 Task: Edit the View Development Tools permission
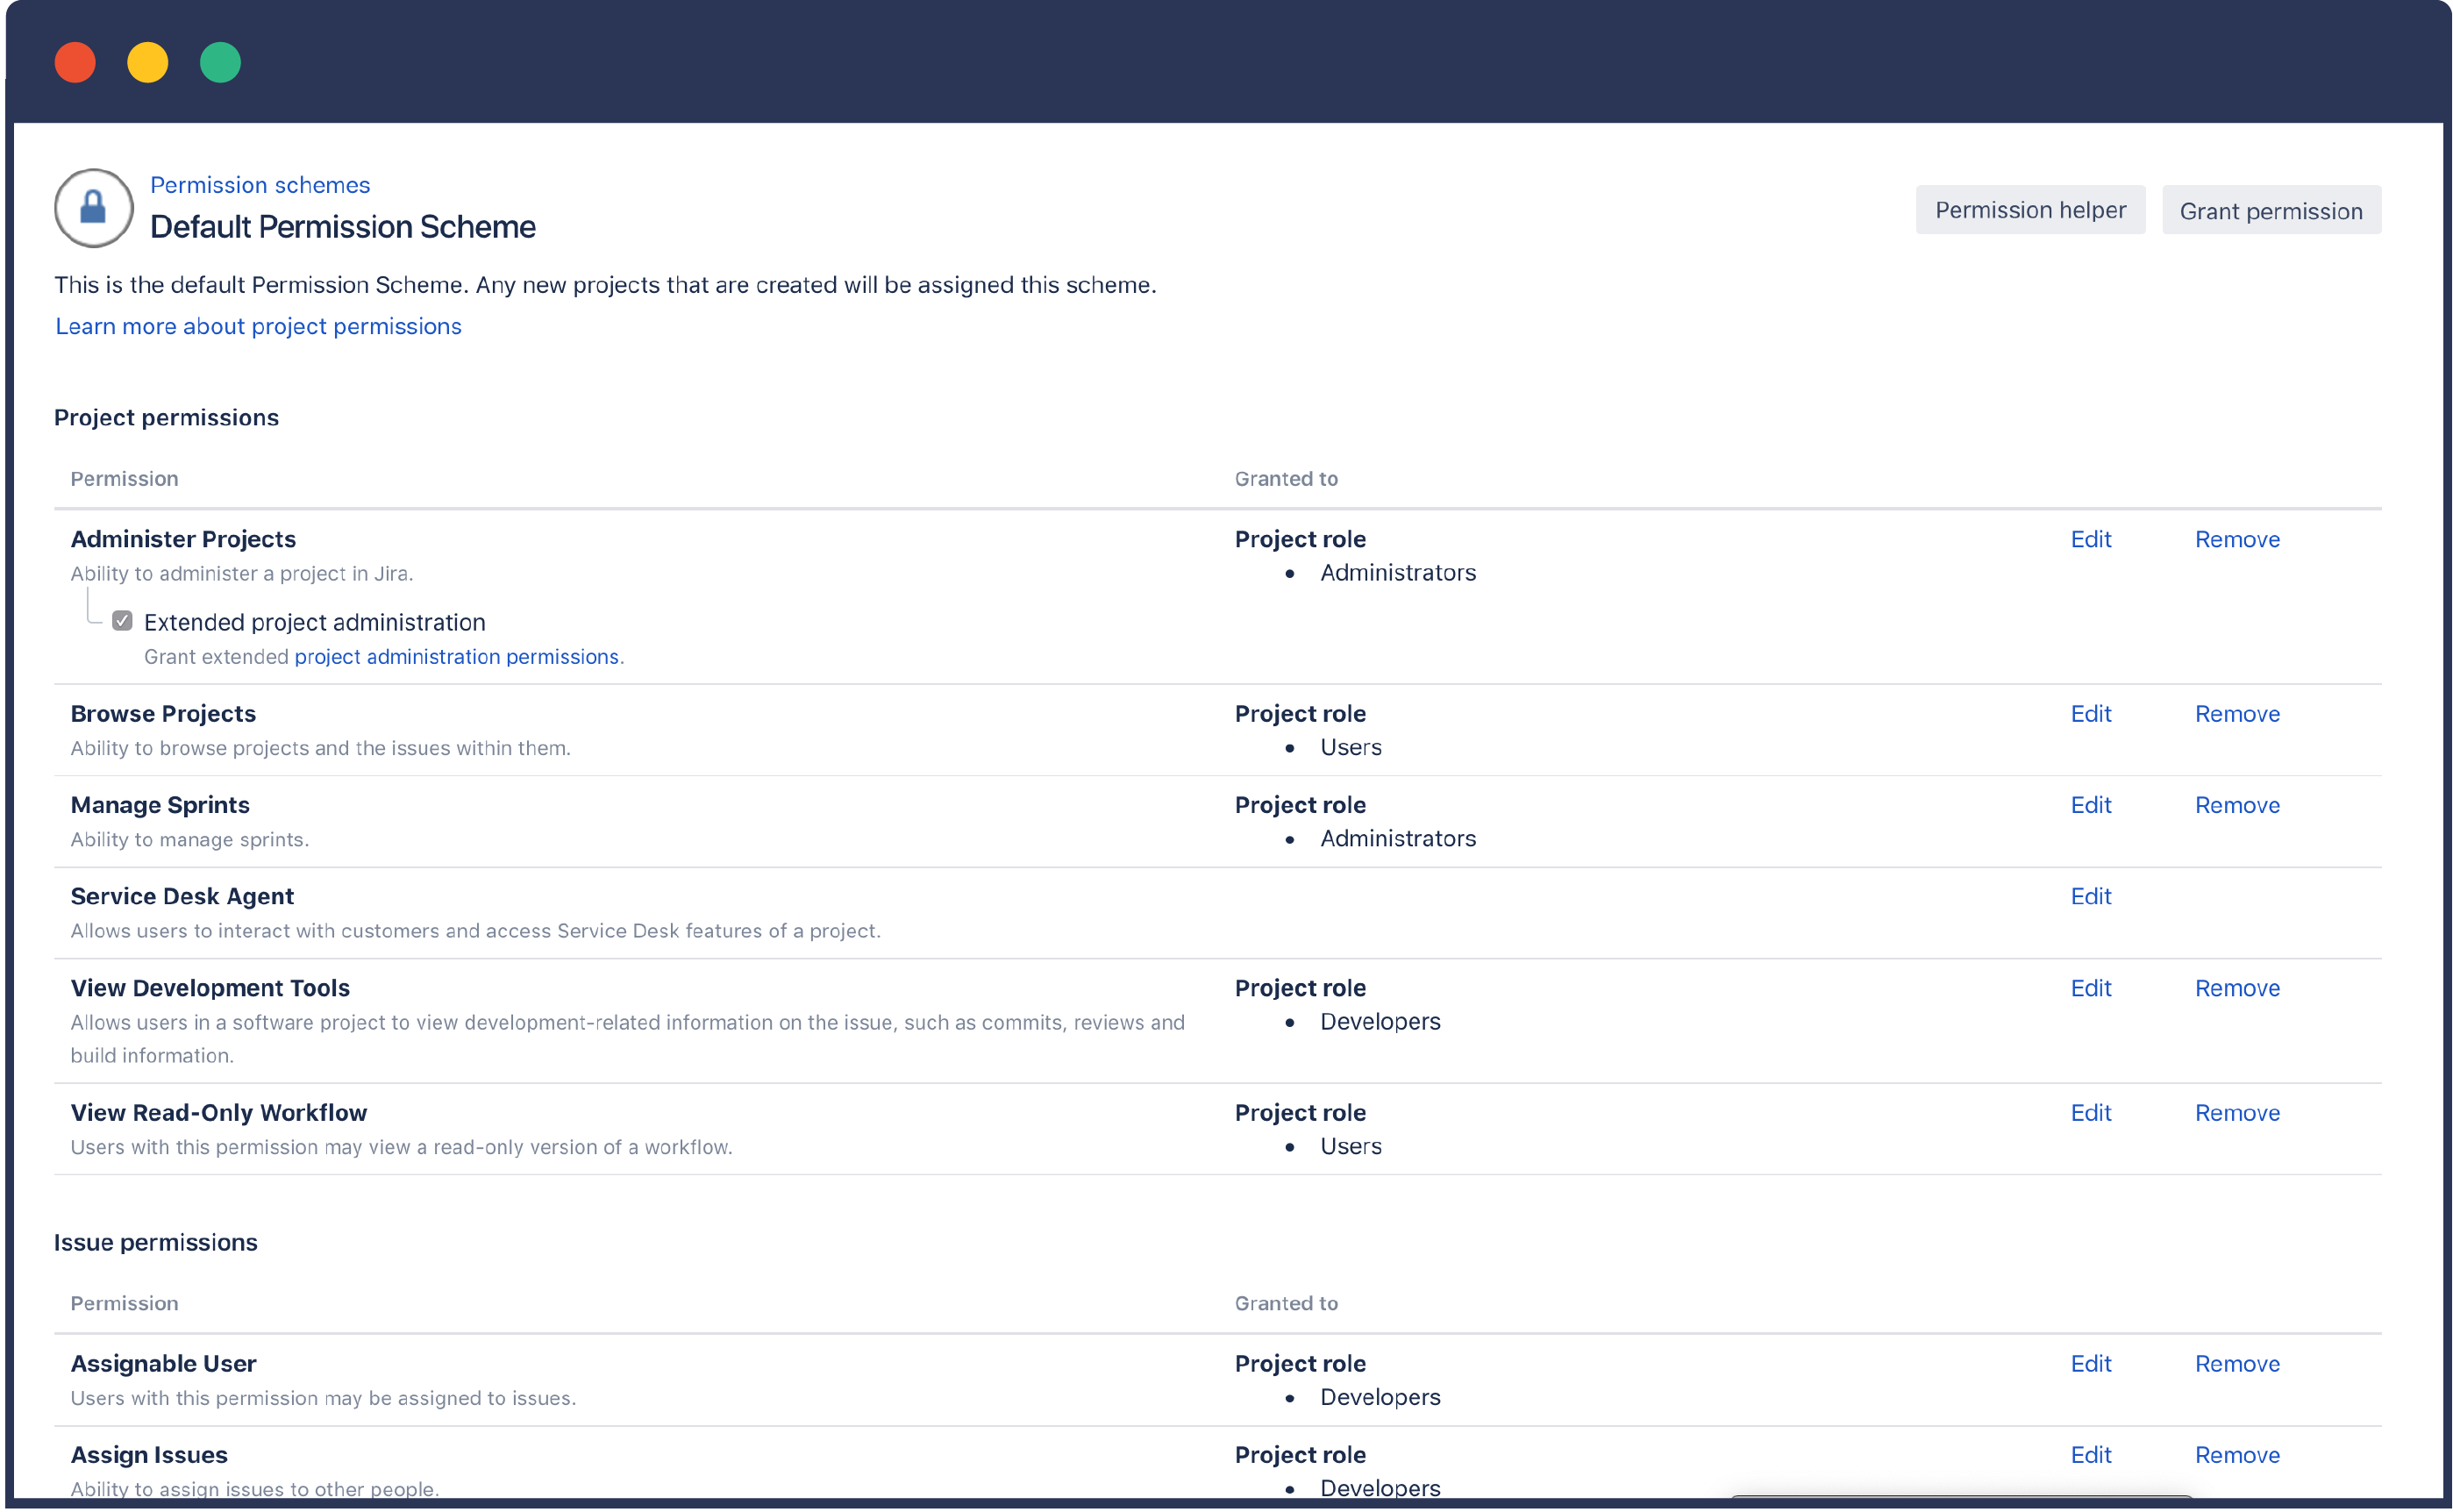click(x=2090, y=988)
